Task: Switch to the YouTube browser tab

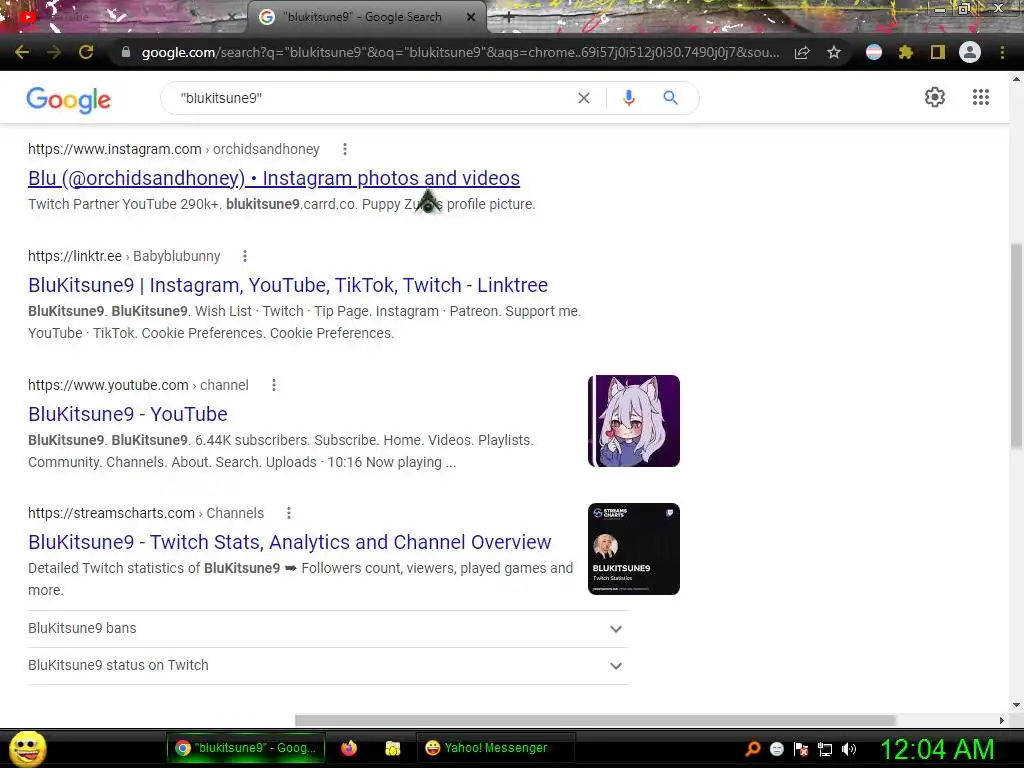Action: pos(124,17)
